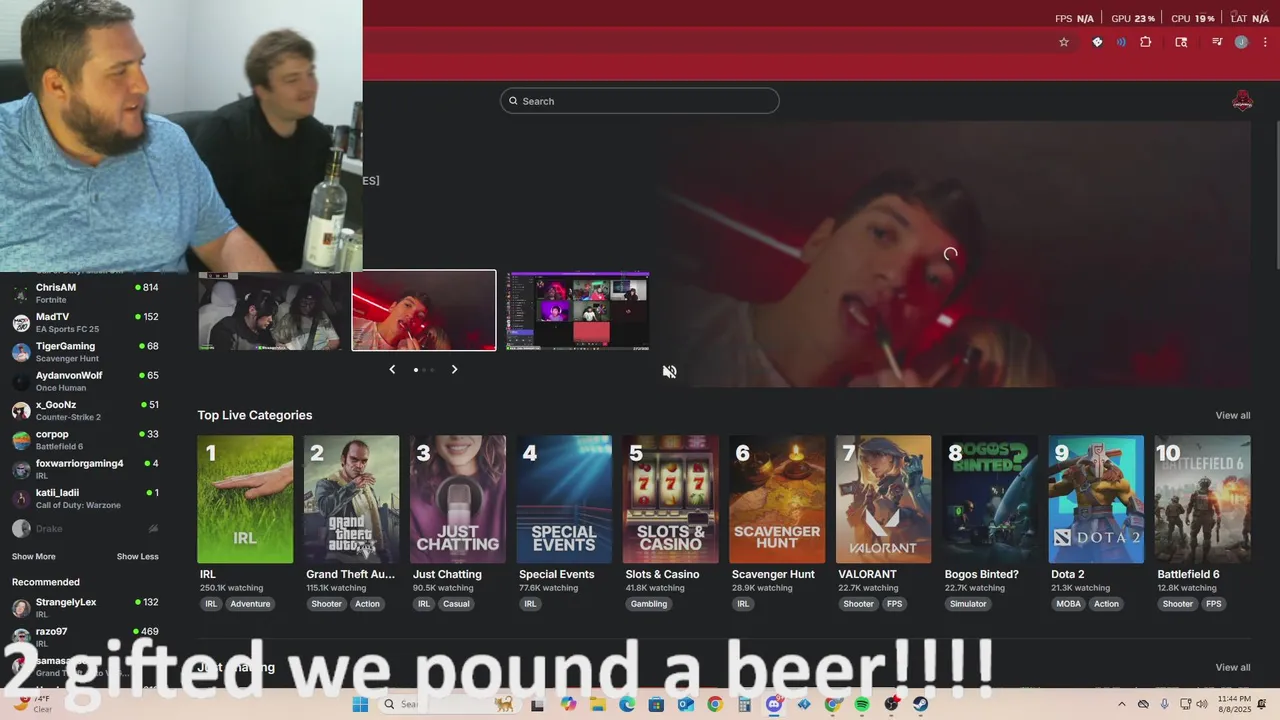Open File Explorer from the taskbar

598,704
